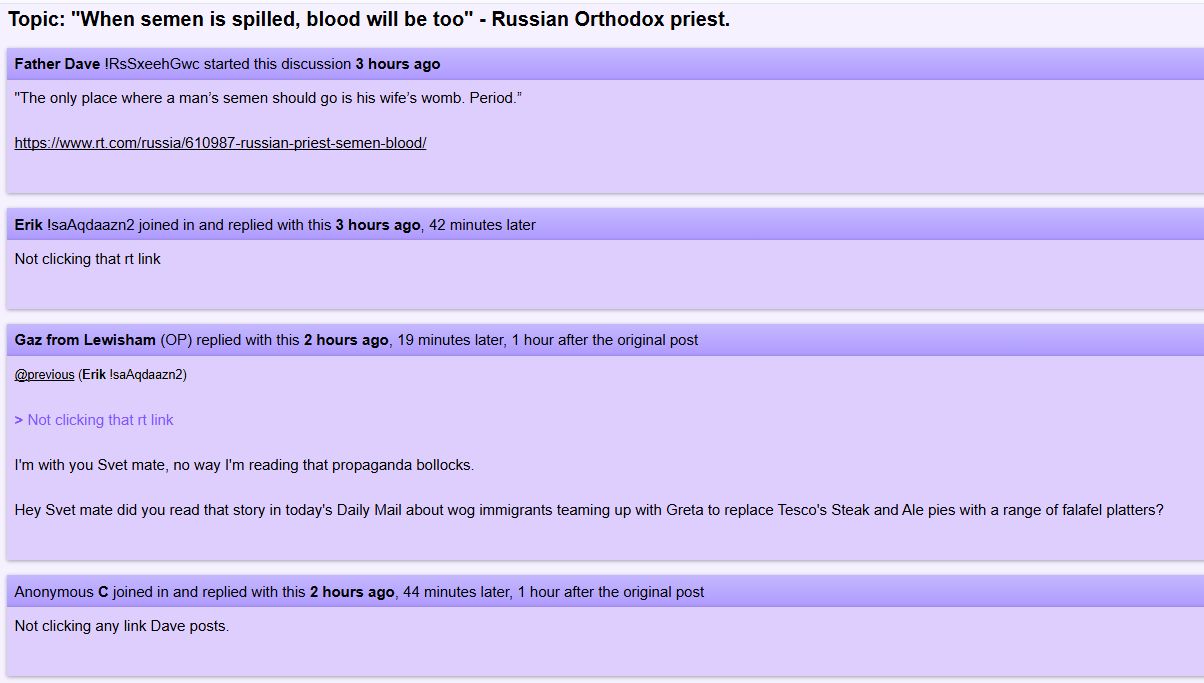Click Erik's post body text

[87, 259]
